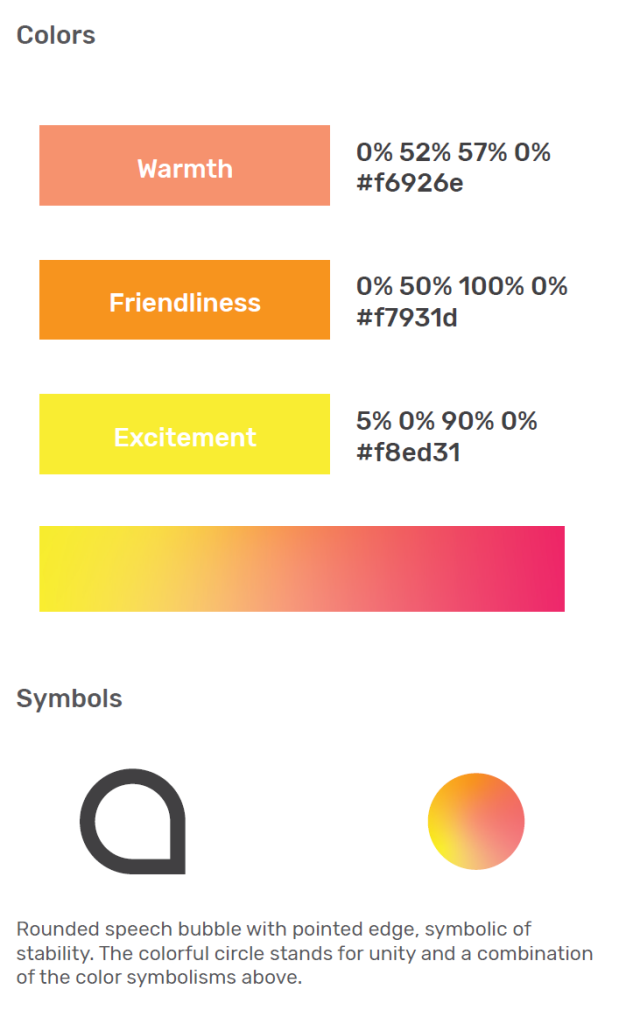Select the colorful gradient circle symbol

(x=476, y=821)
